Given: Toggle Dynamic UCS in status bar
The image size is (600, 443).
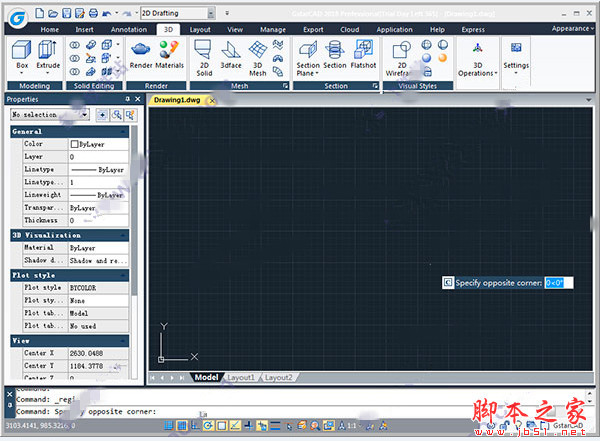Looking at the screenshot, I should [x=248, y=425].
